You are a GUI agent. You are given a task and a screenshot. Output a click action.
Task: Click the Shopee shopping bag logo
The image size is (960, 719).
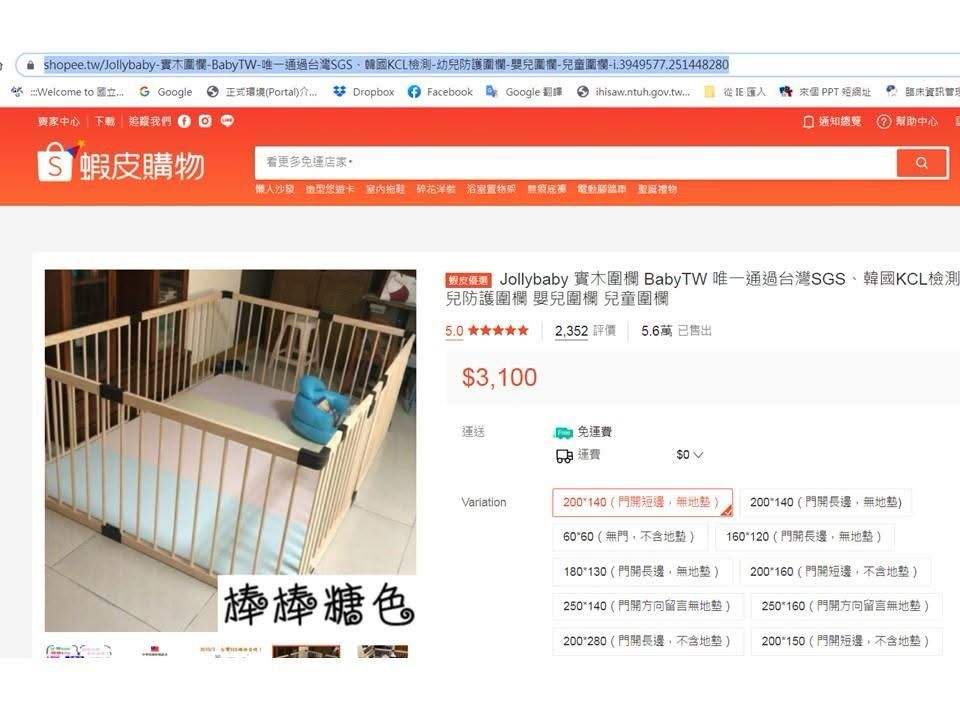tap(57, 162)
